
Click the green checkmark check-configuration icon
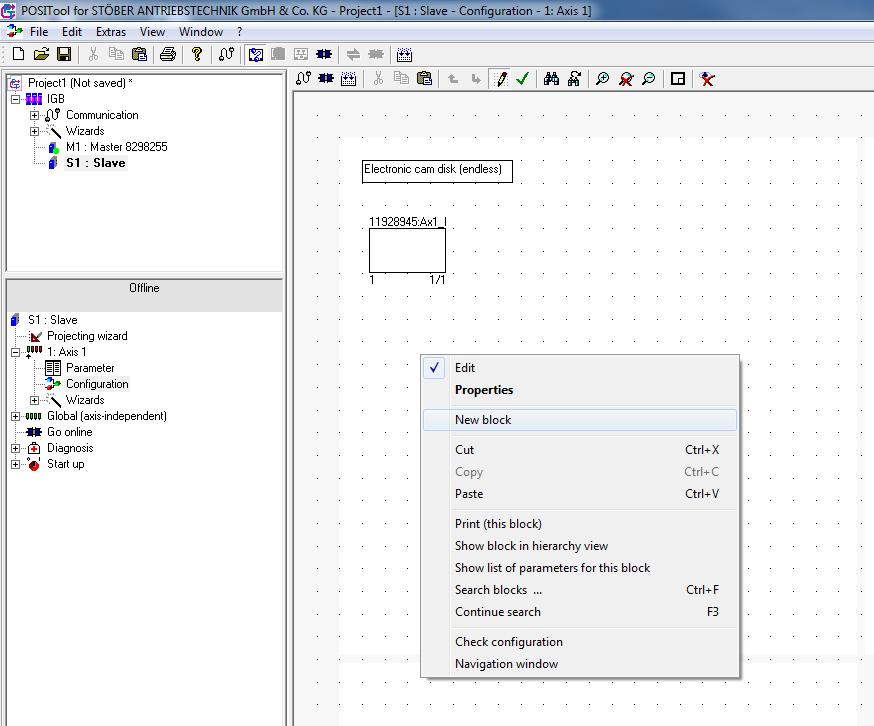pyautogui.click(x=522, y=79)
